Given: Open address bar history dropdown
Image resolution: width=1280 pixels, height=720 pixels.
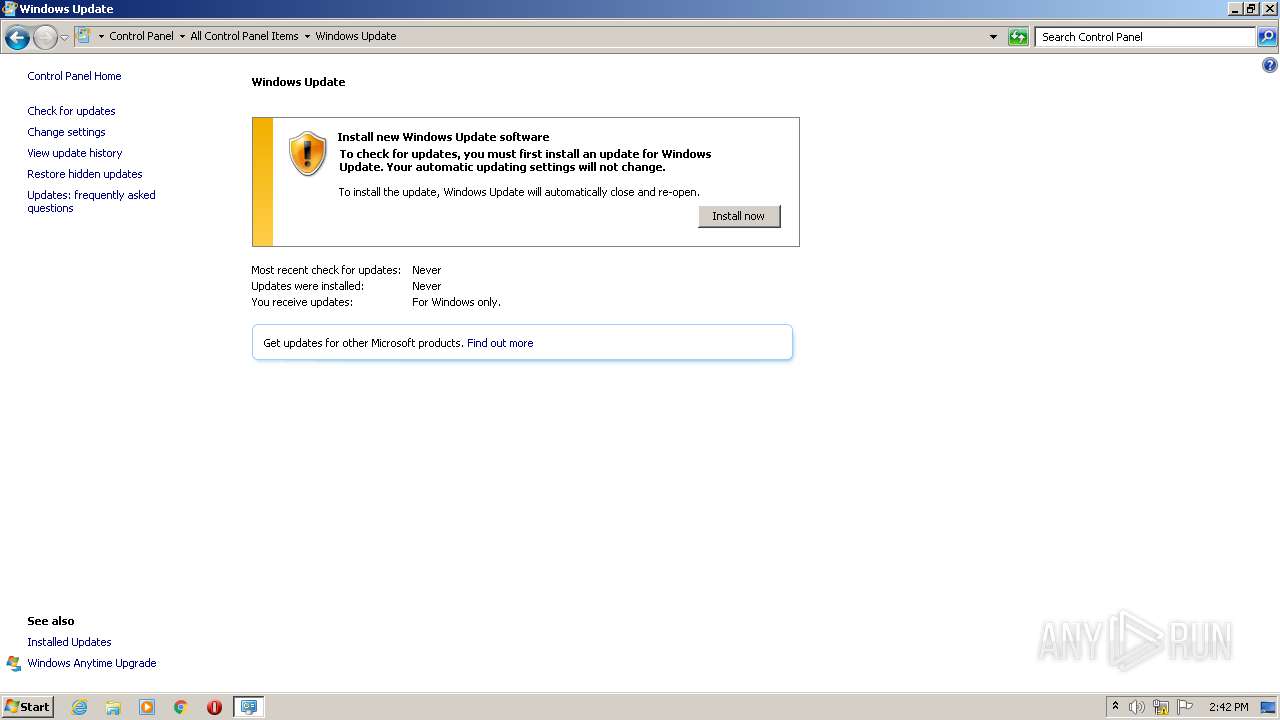Looking at the screenshot, I should [x=993, y=37].
